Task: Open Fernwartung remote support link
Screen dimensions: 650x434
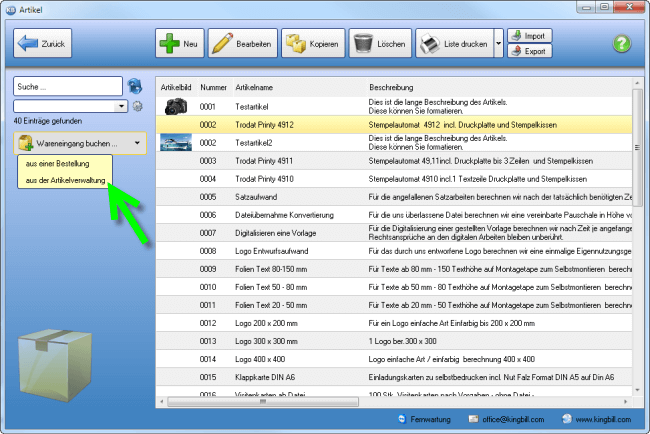Action: click(x=430, y=419)
